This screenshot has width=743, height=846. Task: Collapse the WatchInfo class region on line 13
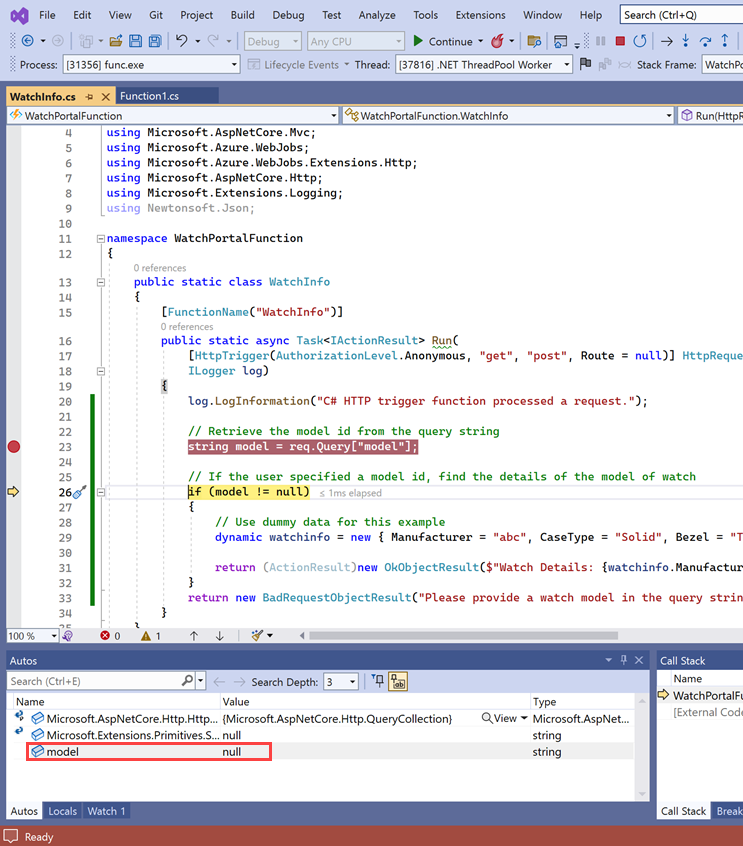100,282
